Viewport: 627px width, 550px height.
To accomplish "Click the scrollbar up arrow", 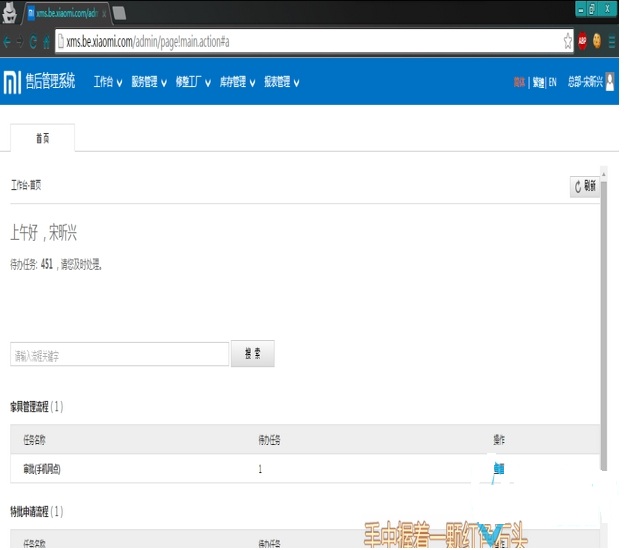I will [x=604, y=174].
